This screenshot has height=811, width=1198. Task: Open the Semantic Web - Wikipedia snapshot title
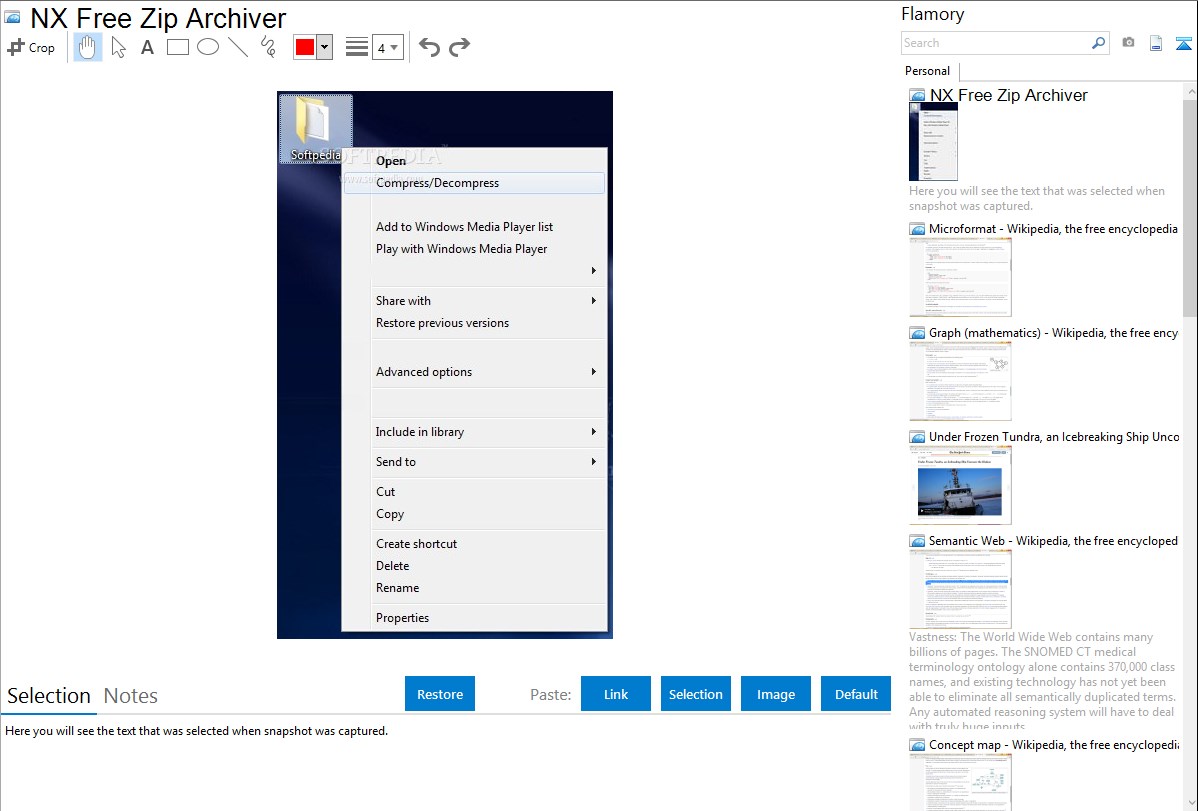[x=1053, y=541]
